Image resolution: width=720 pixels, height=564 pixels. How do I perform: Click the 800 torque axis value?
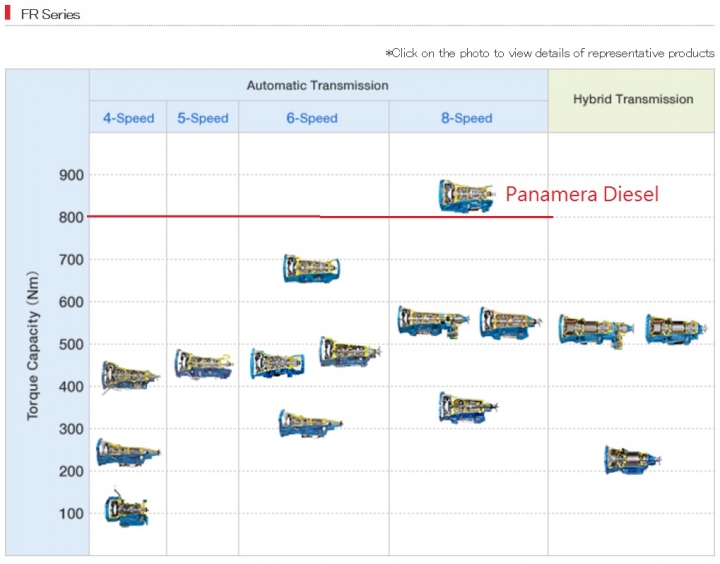pyautogui.click(x=71, y=217)
